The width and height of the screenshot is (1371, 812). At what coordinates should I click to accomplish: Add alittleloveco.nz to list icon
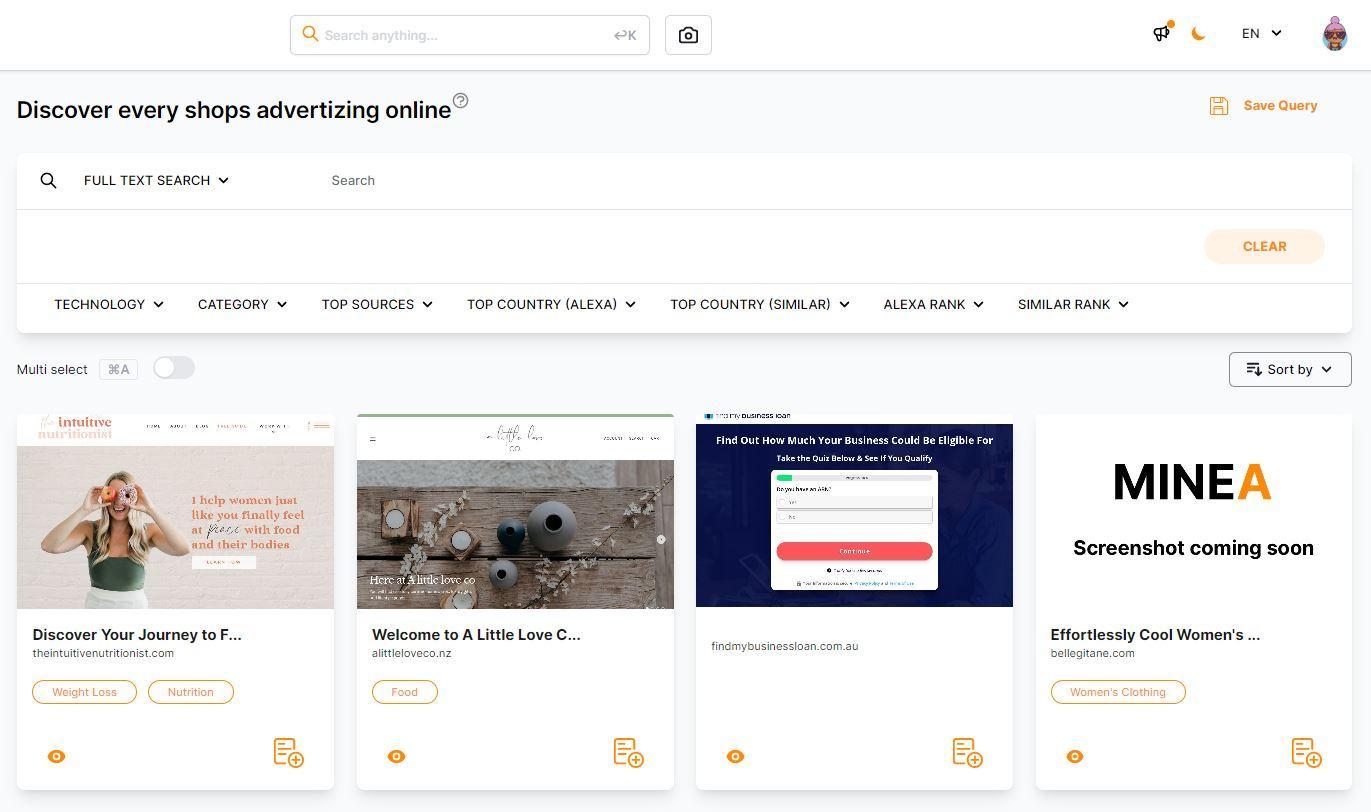629,753
